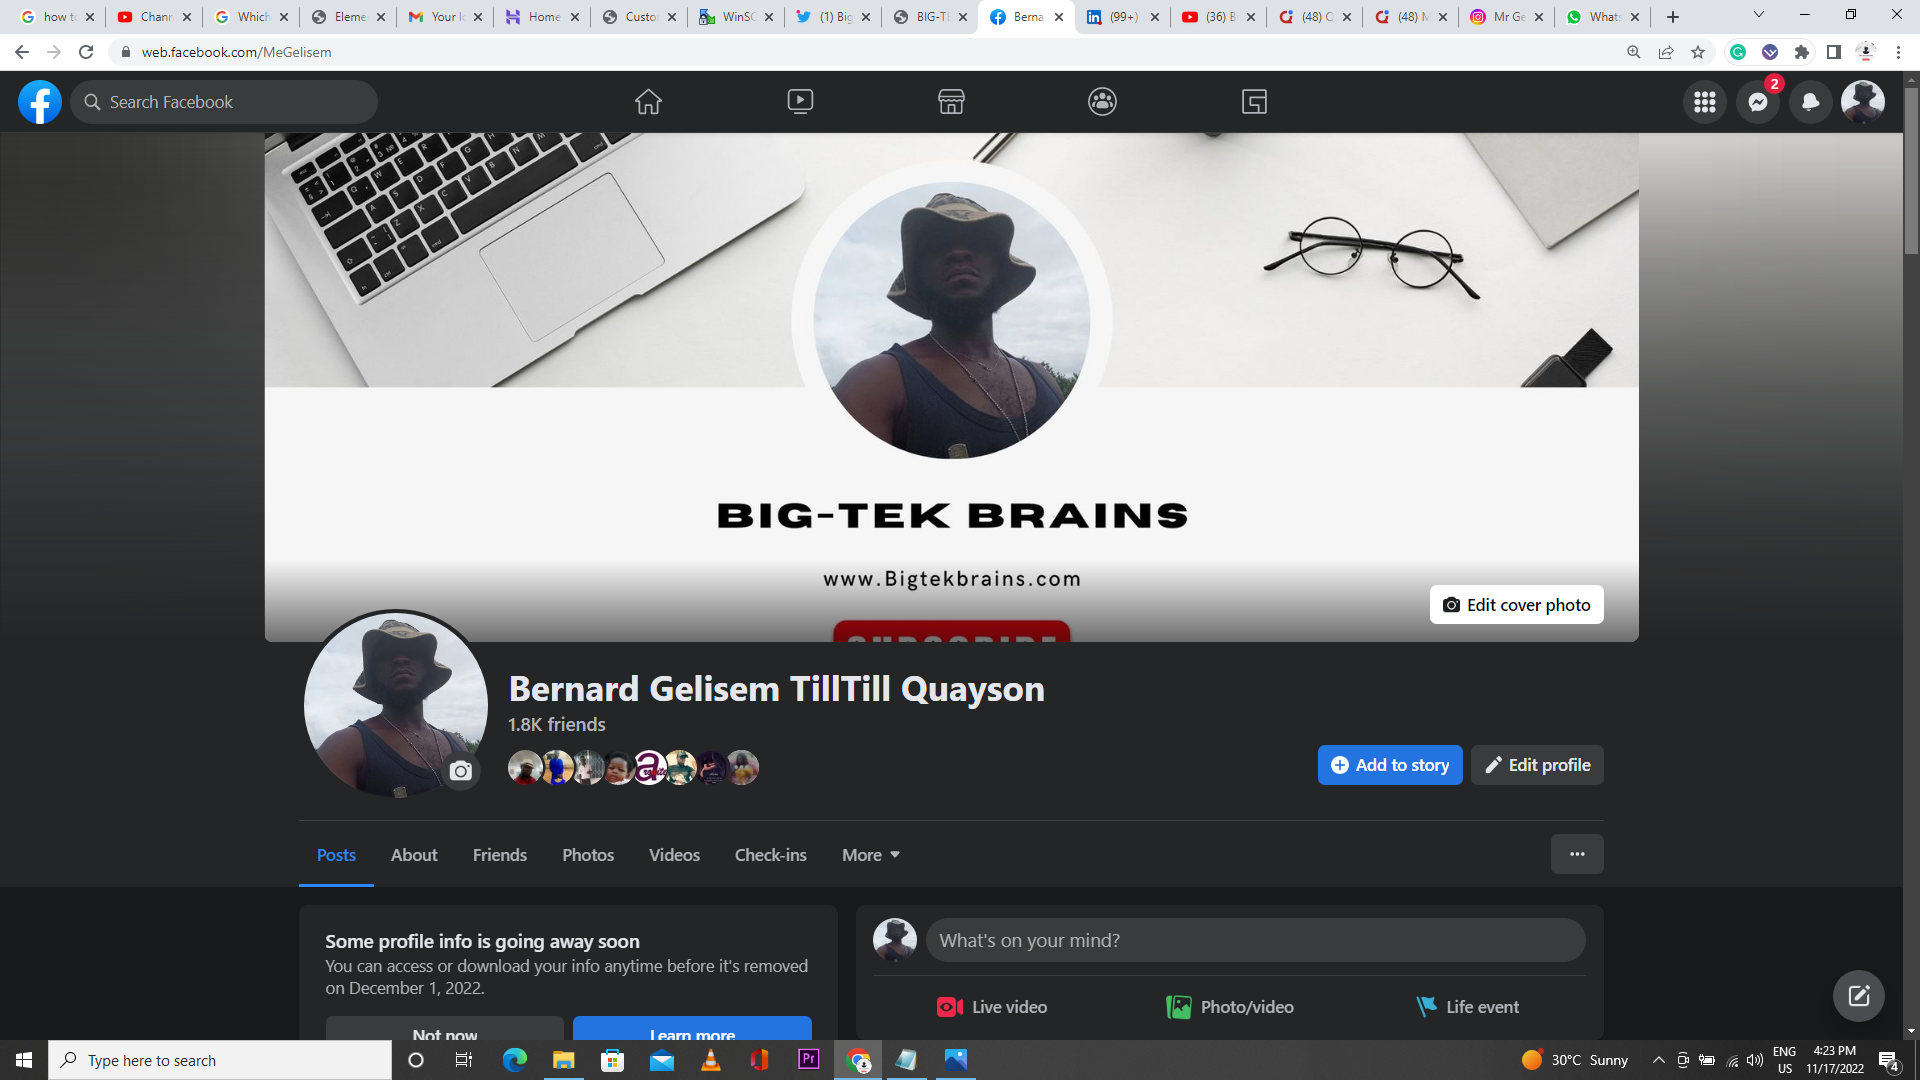Add a Life event
Image resolution: width=1920 pixels, height=1080 pixels.
tap(1467, 1006)
